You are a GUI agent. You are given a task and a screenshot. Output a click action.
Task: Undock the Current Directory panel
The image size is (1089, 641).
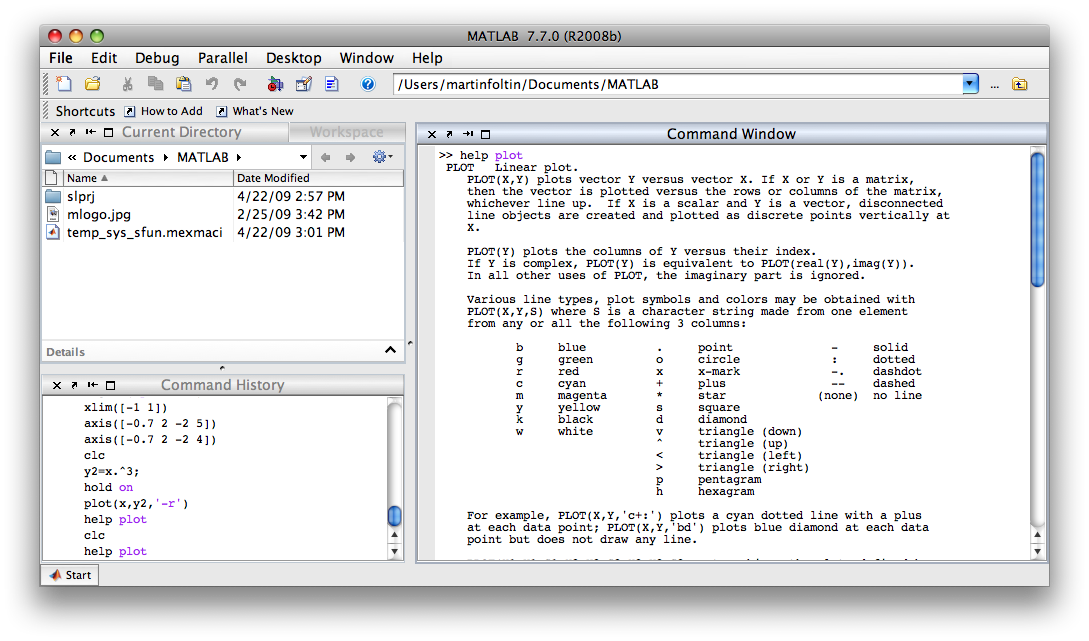72,132
